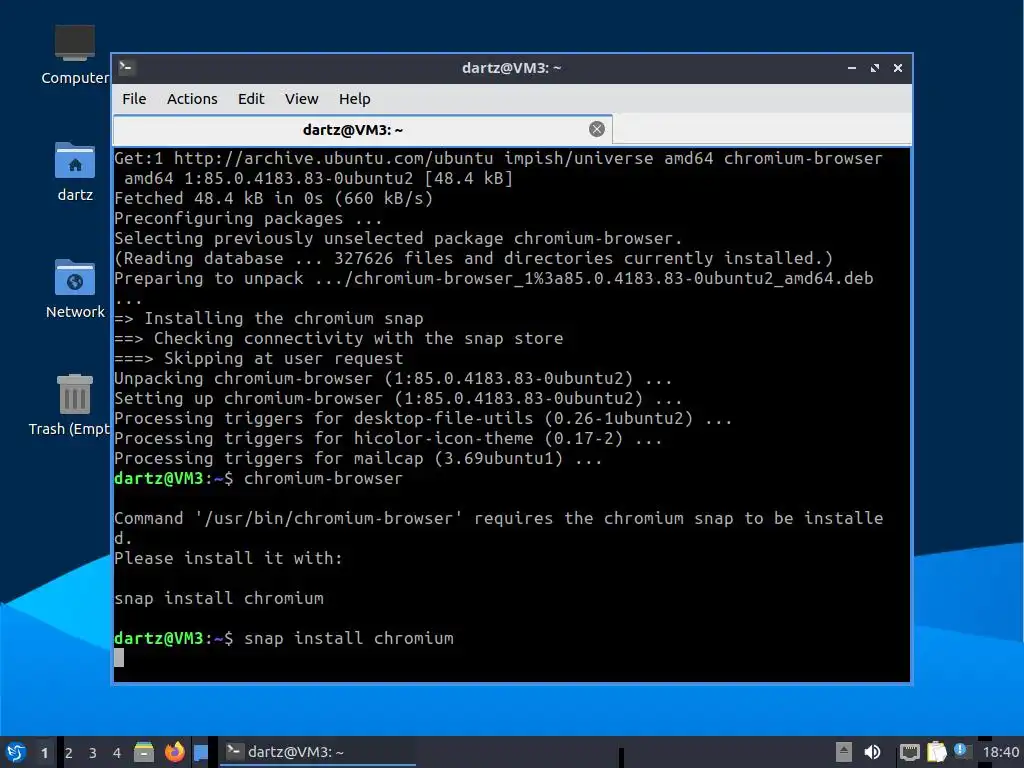Select the dartz home folder icon
Viewport: 1024px width, 768px height.
[x=75, y=172]
